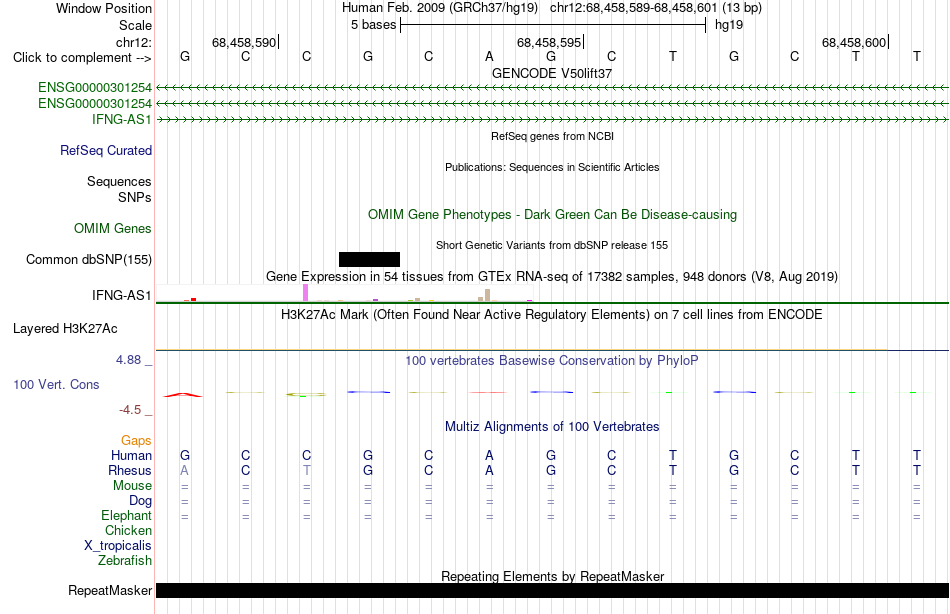Click the H3K27Ac Mark track title

(552, 315)
